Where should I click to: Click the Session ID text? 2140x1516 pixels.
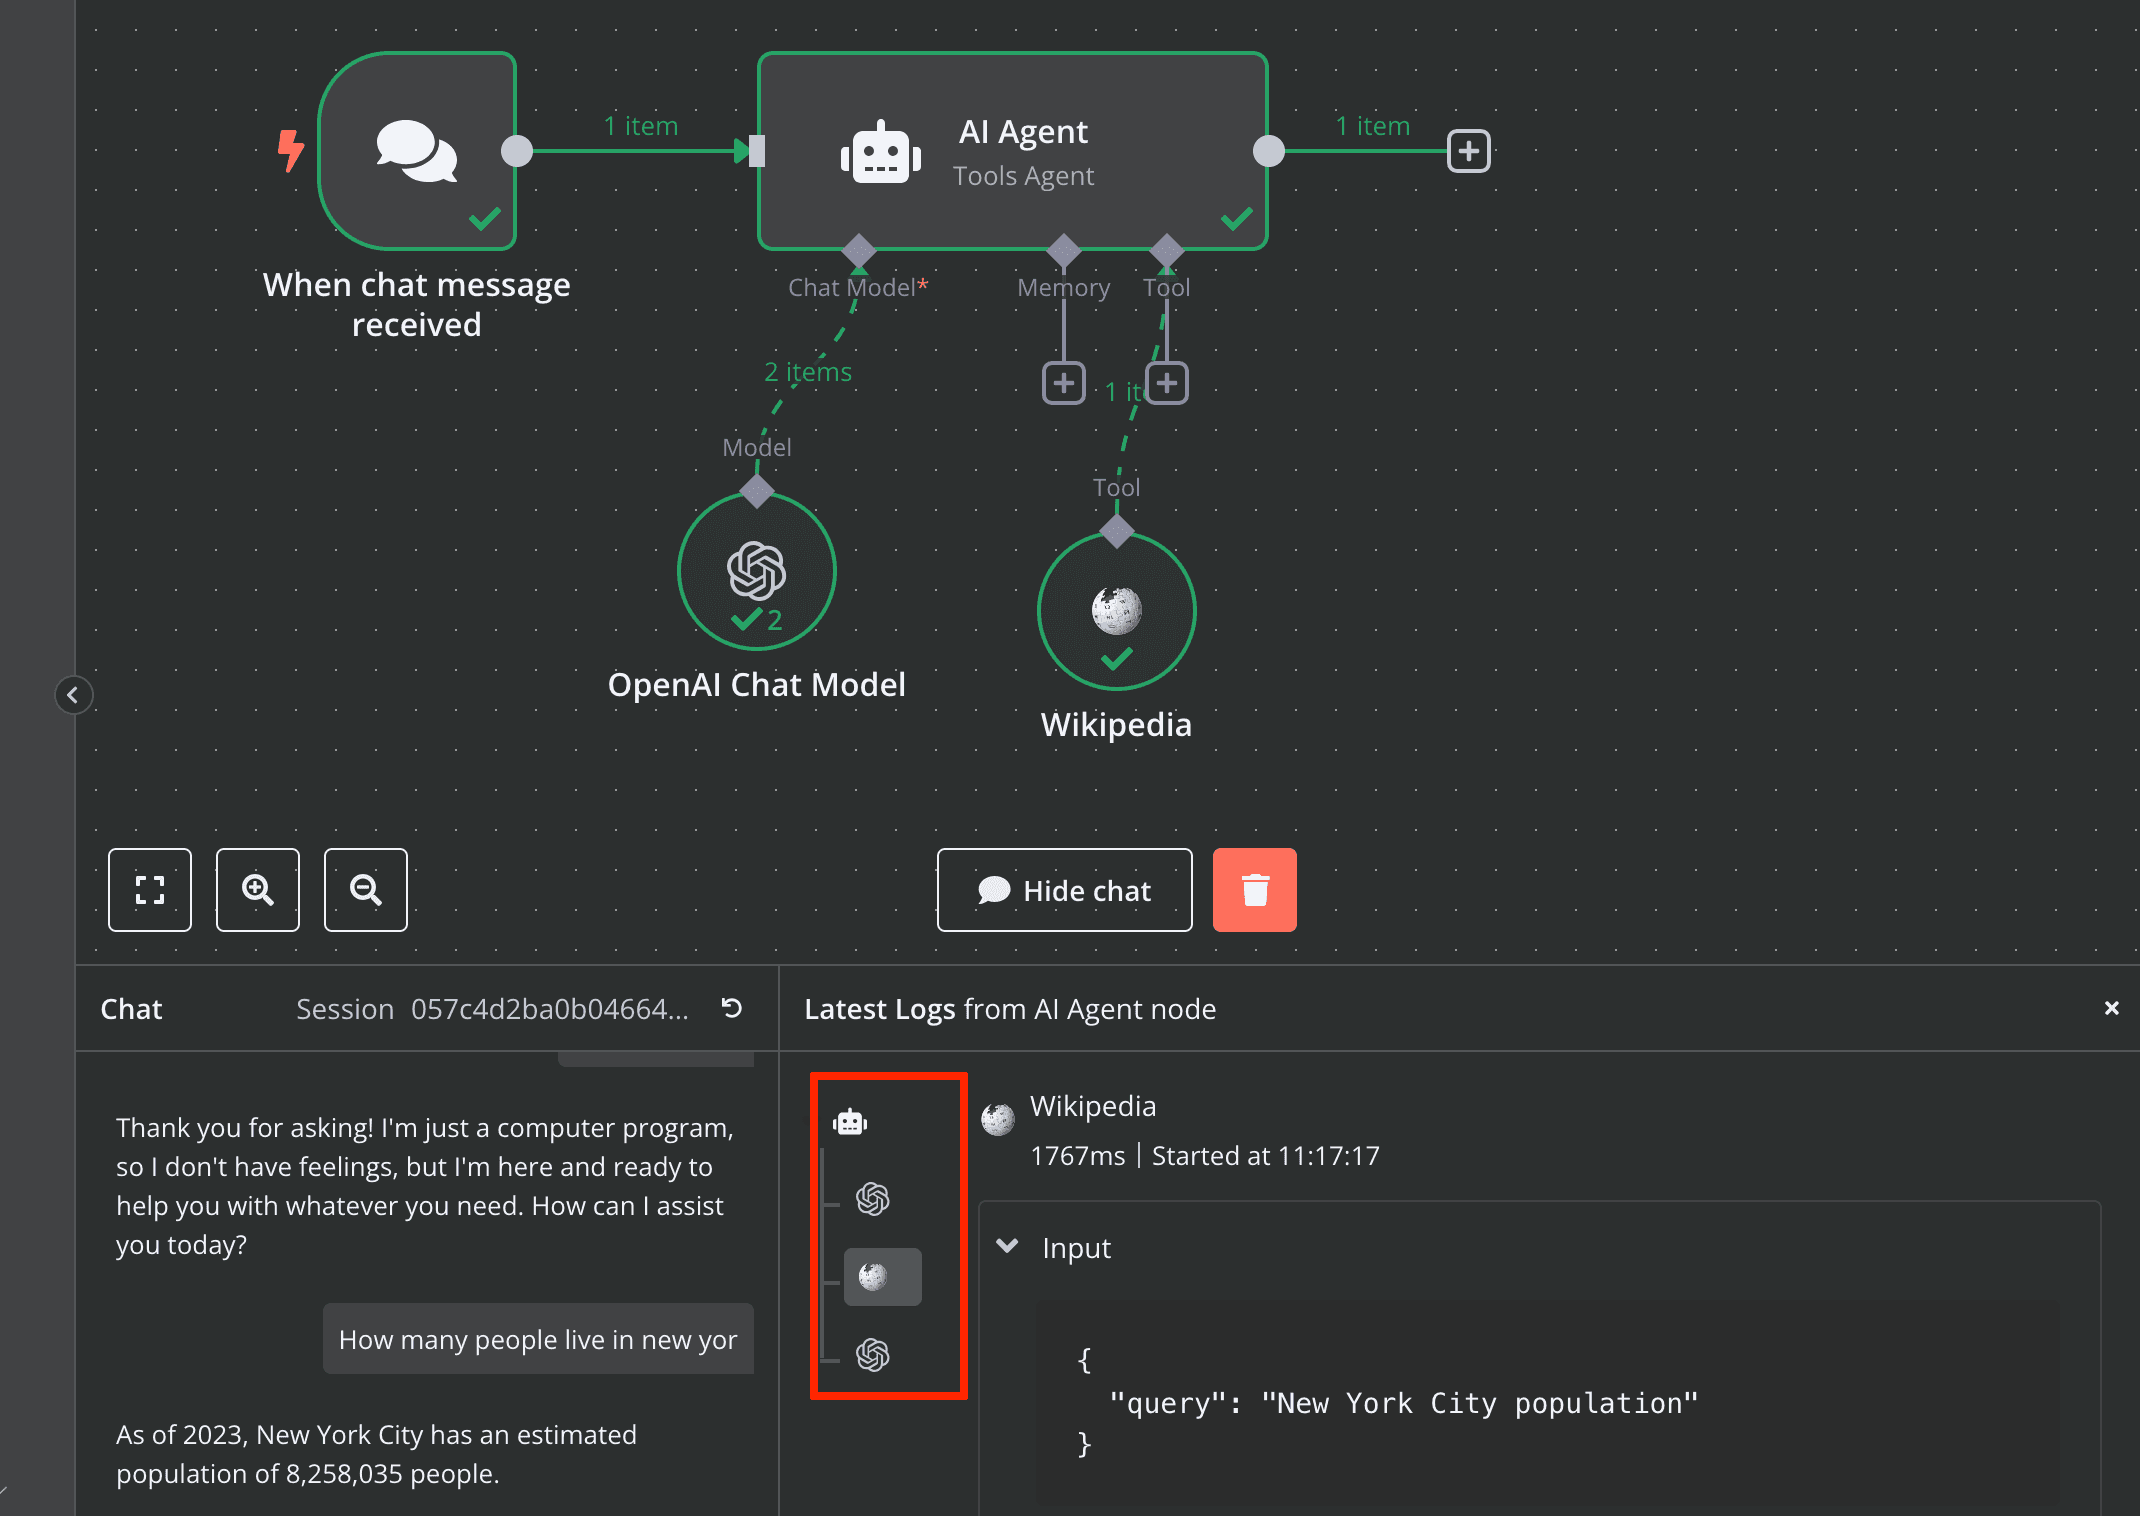[549, 1009]
